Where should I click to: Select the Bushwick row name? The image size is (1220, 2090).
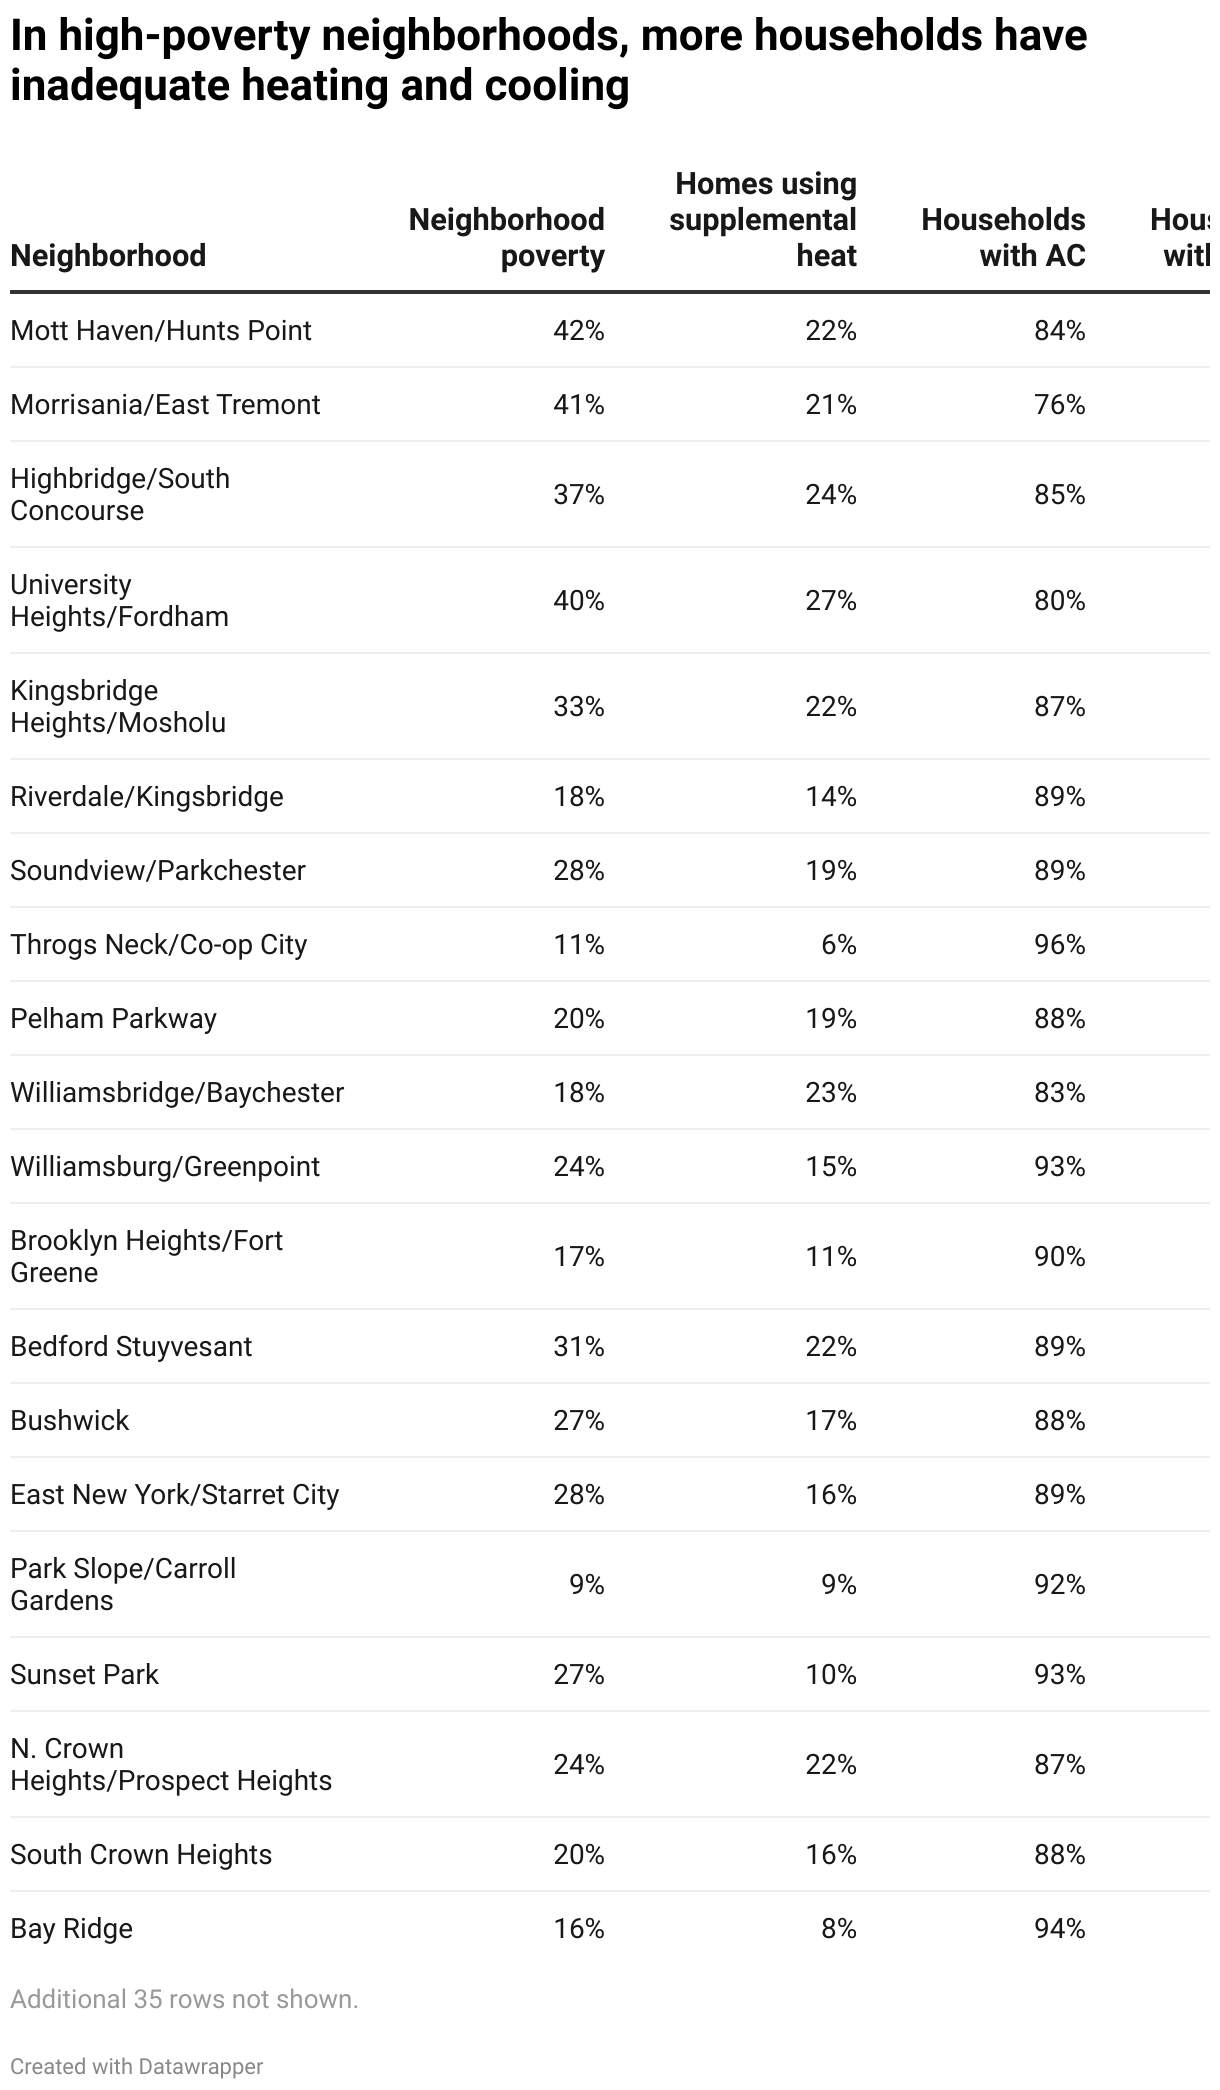coord(70,1421)
